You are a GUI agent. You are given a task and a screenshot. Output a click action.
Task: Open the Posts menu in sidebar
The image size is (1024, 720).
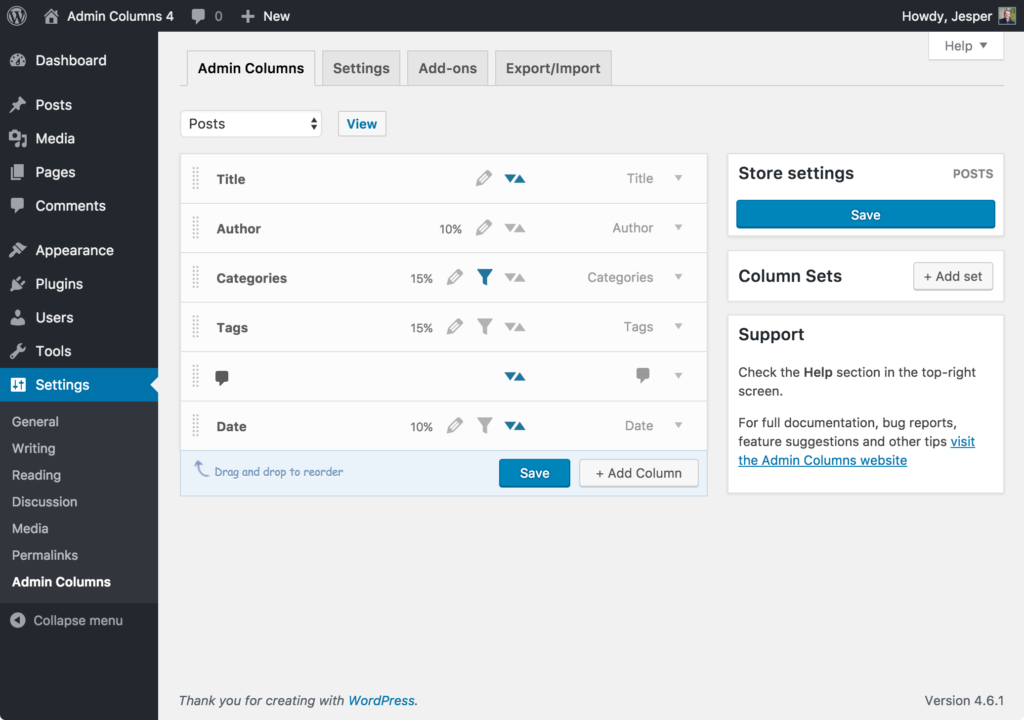(79, 105)
